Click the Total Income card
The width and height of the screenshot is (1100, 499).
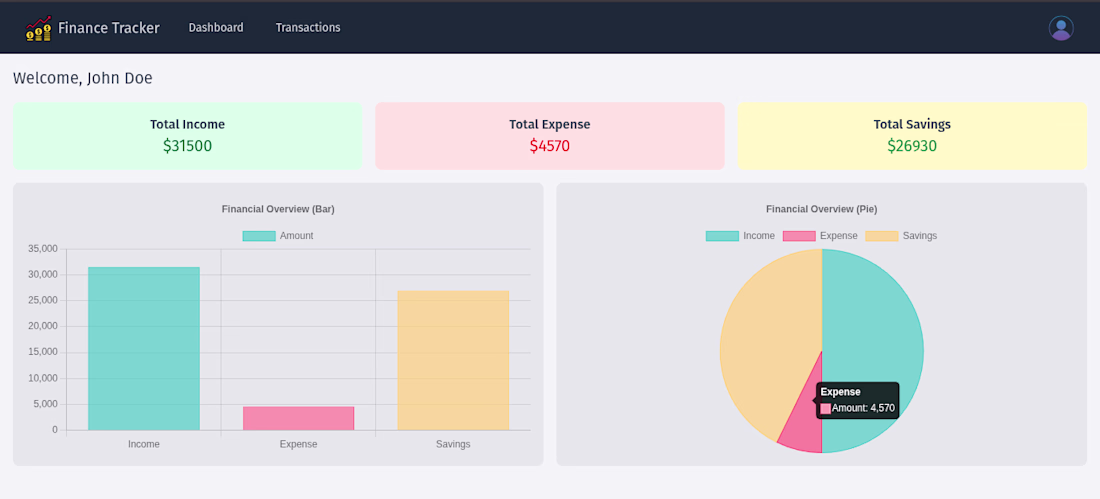(187, 136)
